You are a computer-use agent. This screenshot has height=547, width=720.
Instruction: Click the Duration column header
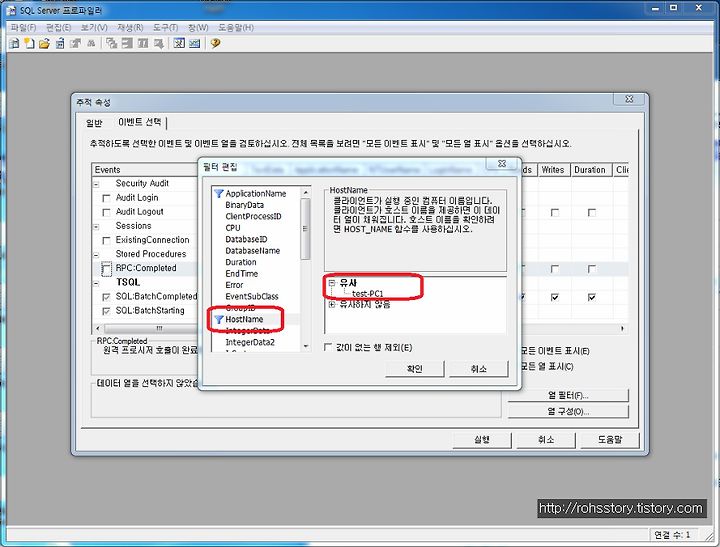(590, 170)
